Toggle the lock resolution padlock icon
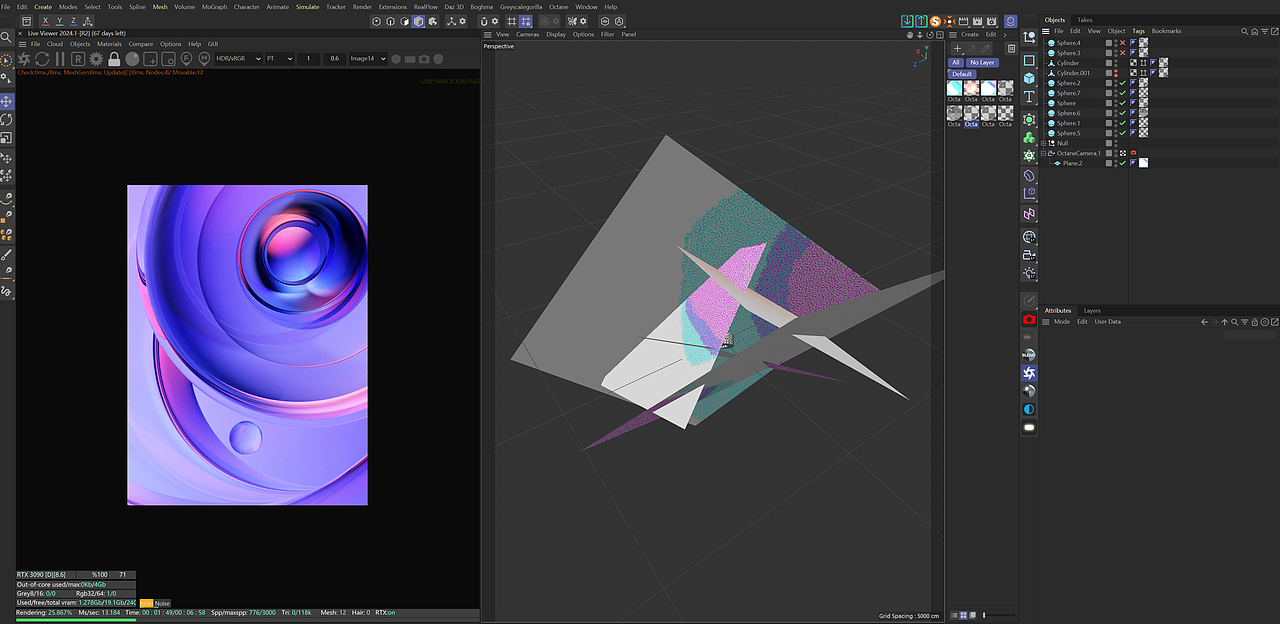Screen dimensions: 1280x624 [x=114, y=59]
